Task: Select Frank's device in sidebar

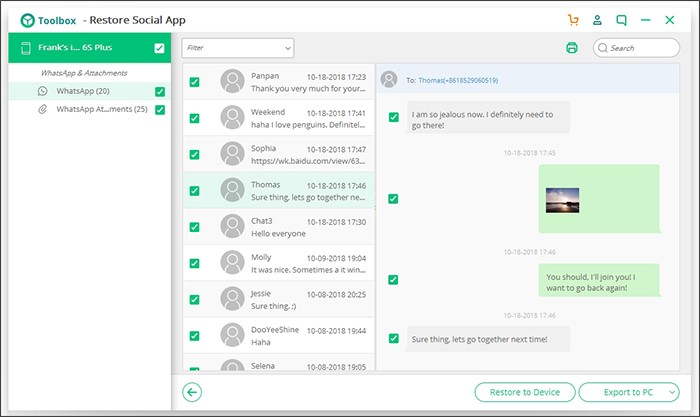Action: pos(90,48)
